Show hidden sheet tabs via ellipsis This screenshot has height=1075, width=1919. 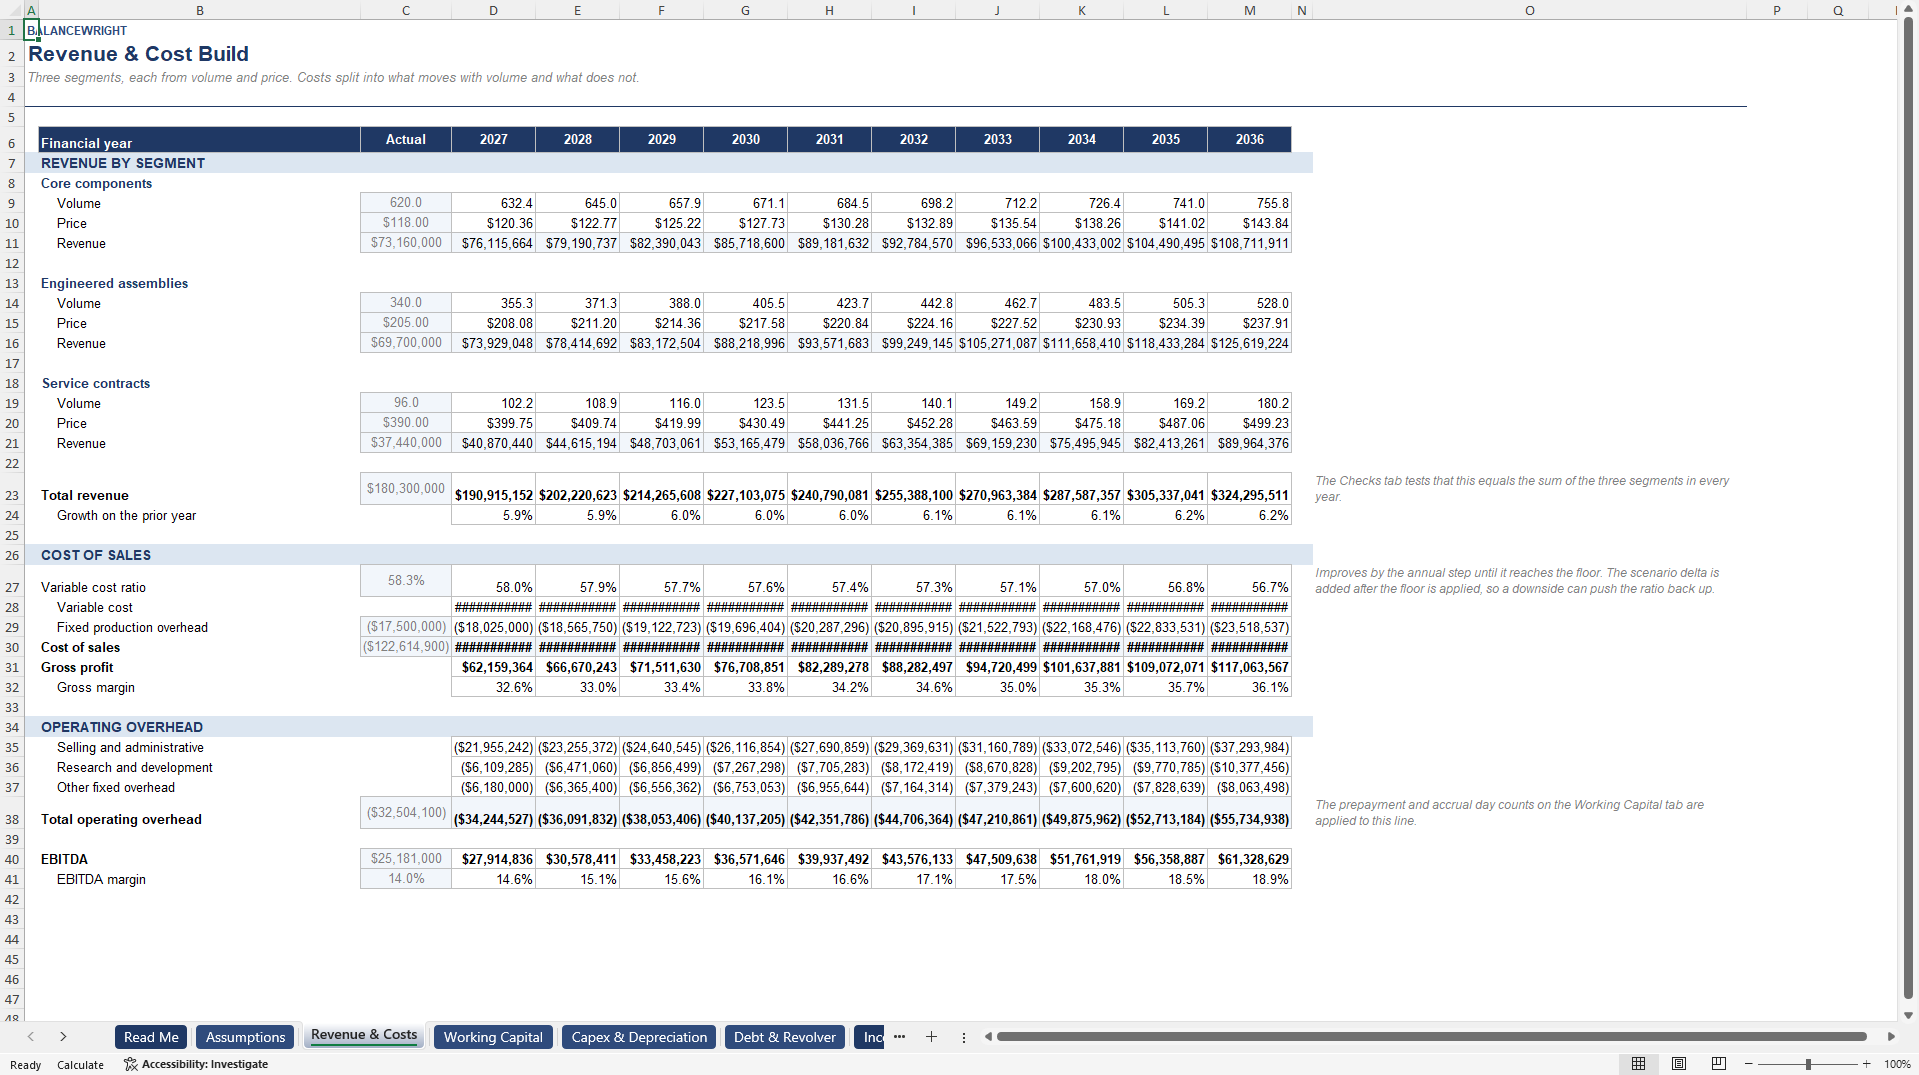pos(899,1037)
